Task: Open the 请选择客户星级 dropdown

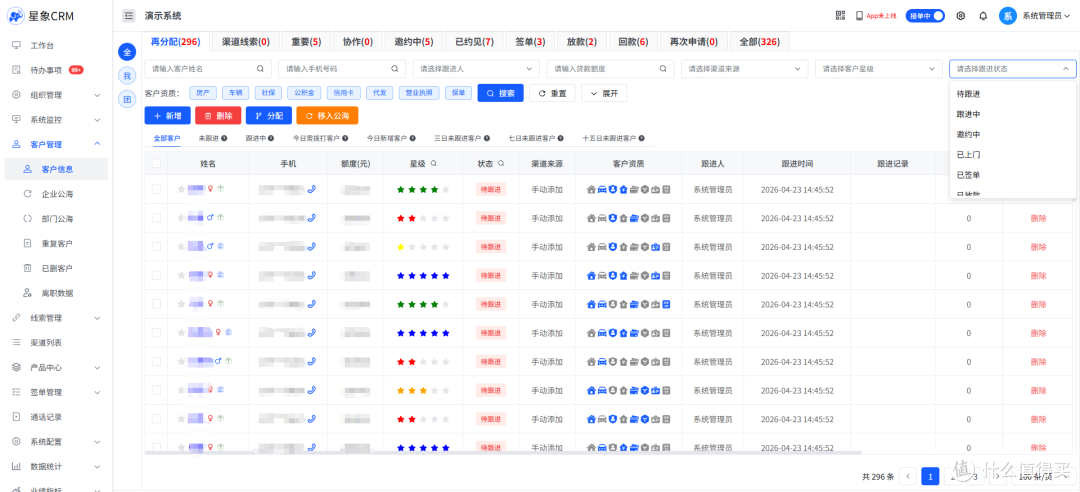Action: pyautogui.click(x=878, y=69)
